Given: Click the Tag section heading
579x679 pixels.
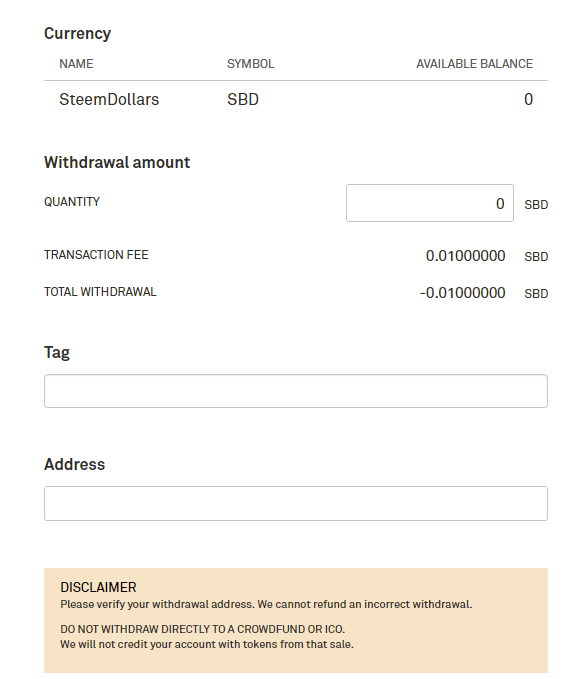Looking at the screenshot, I should (57, 353).
